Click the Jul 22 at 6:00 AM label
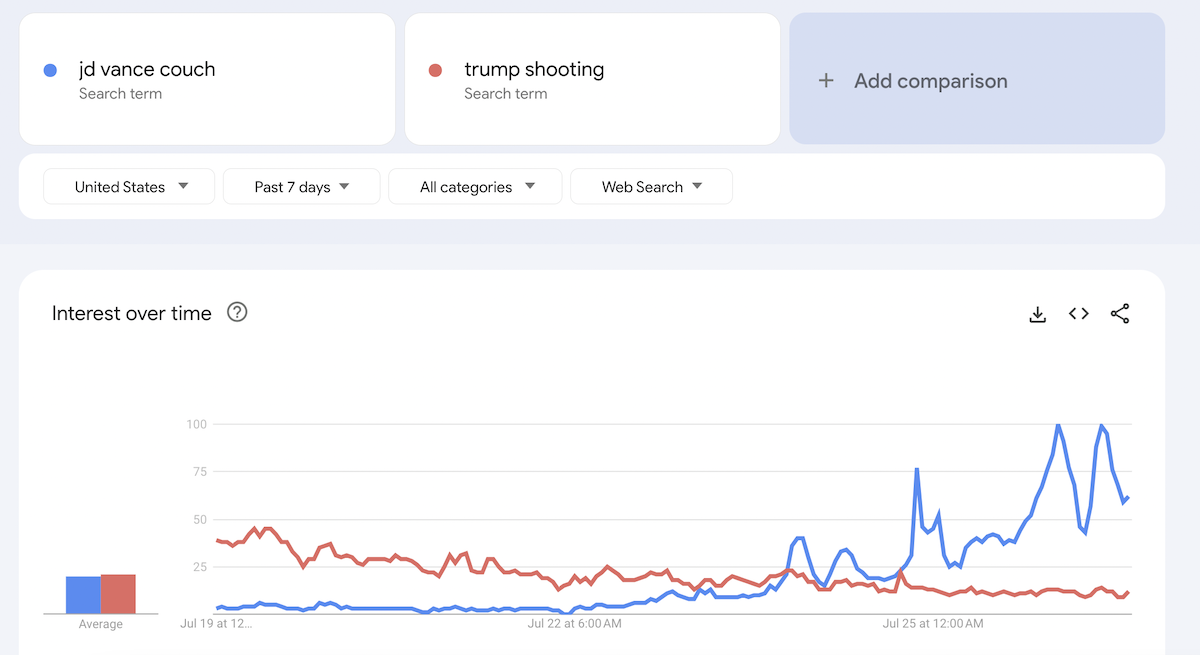The image size is (1200, 655). click(x=575, y=624)
